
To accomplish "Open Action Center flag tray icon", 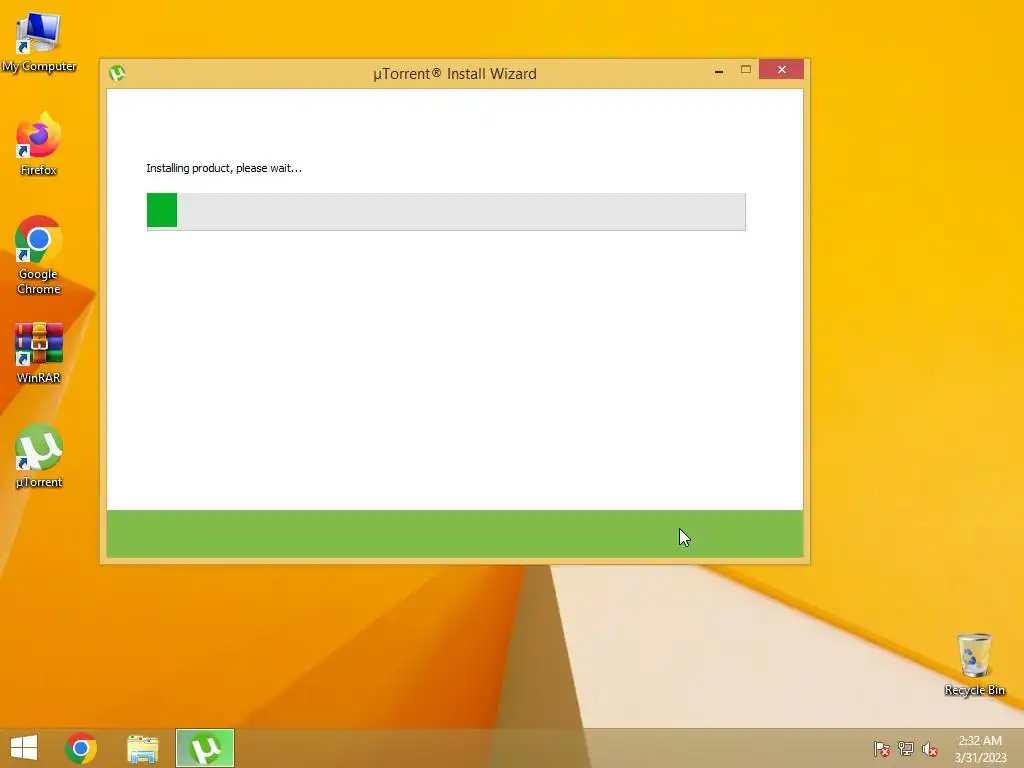I will click(x=882, y=749).
